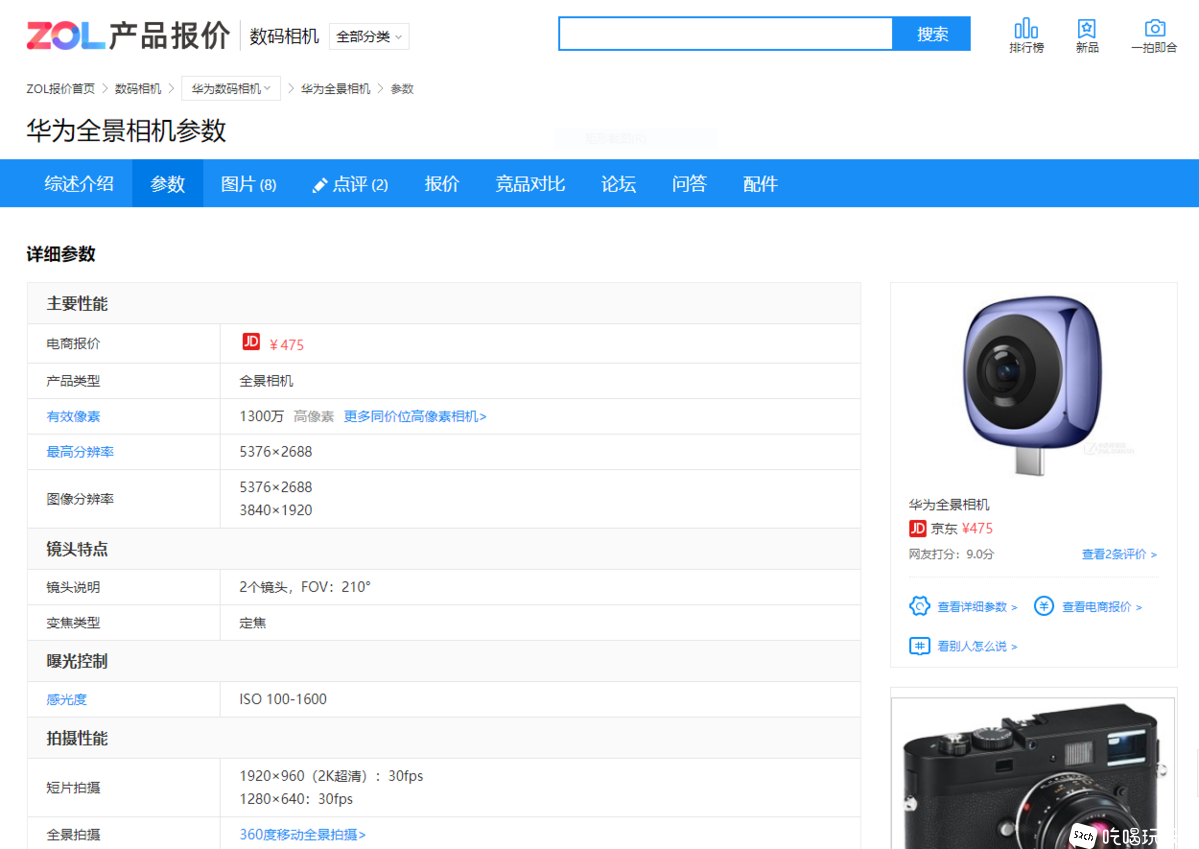1199x849 pixels.
Task: Open the 排行榜 ranking icon
Action: point(1025,36)
